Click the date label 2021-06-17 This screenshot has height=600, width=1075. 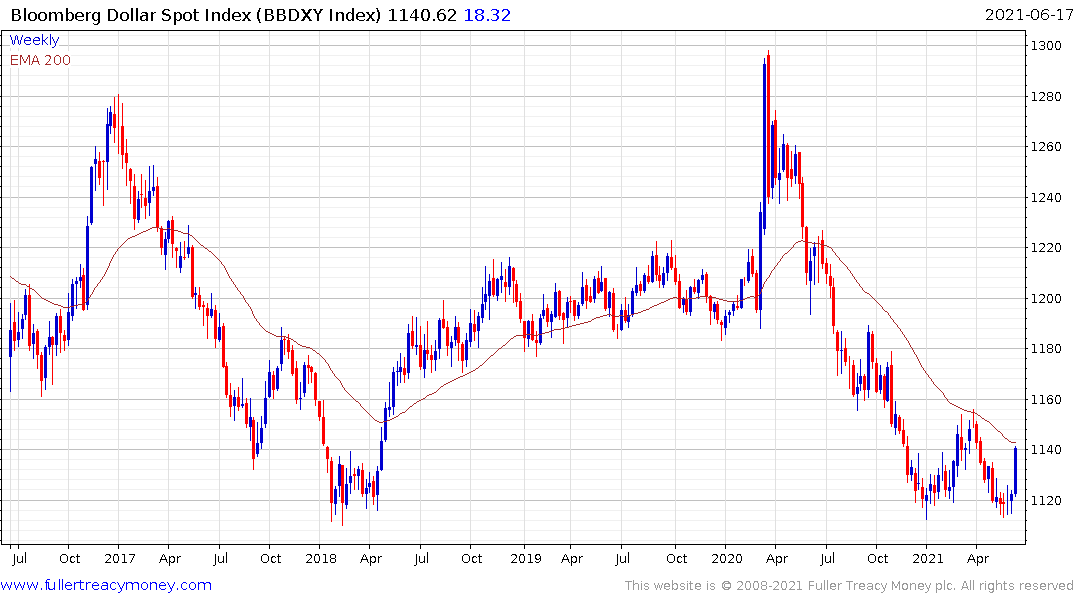pyautogui.click(x=1029, y=15)
